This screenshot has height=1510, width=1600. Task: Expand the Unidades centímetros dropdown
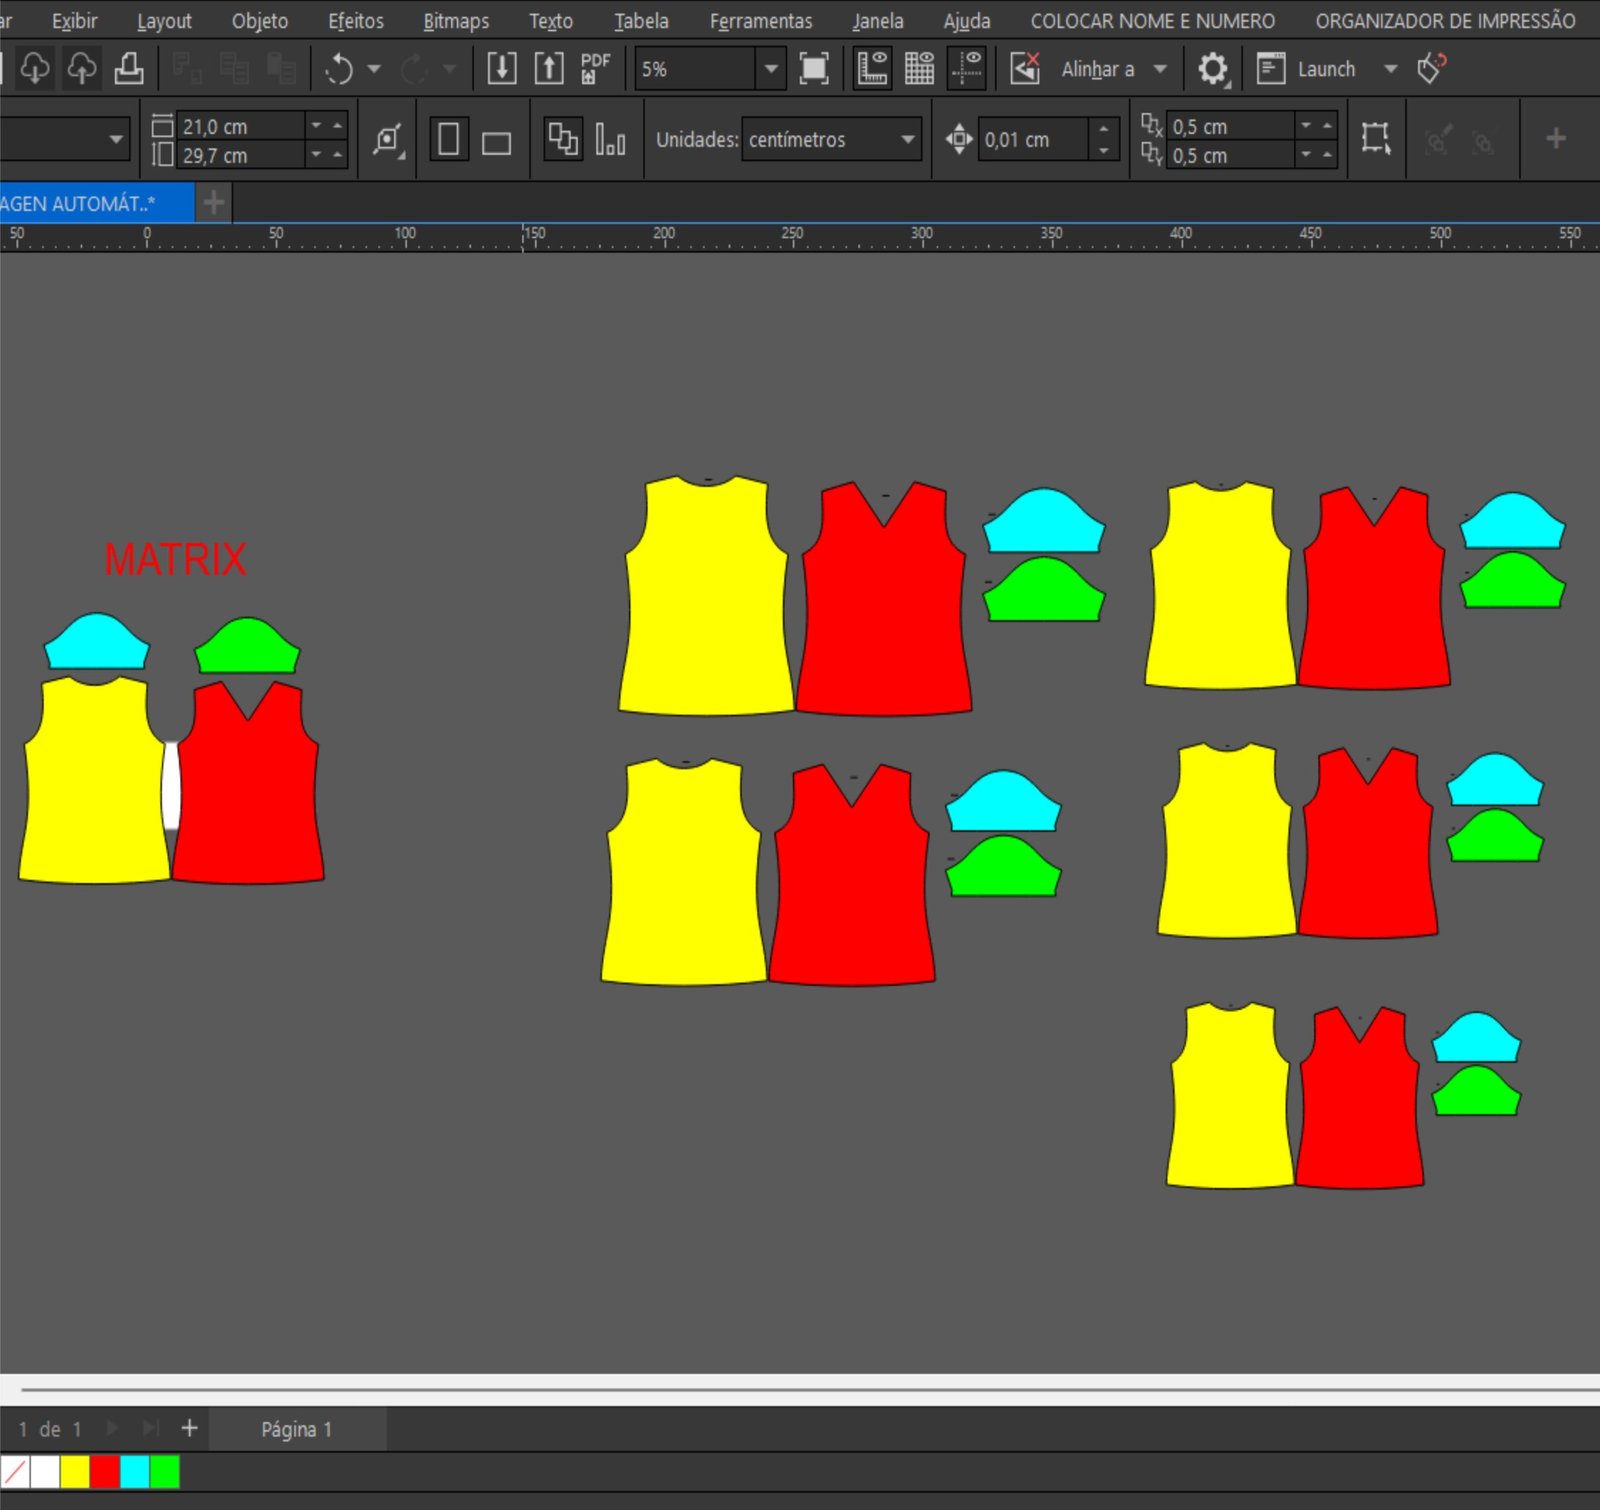[907, 140]
